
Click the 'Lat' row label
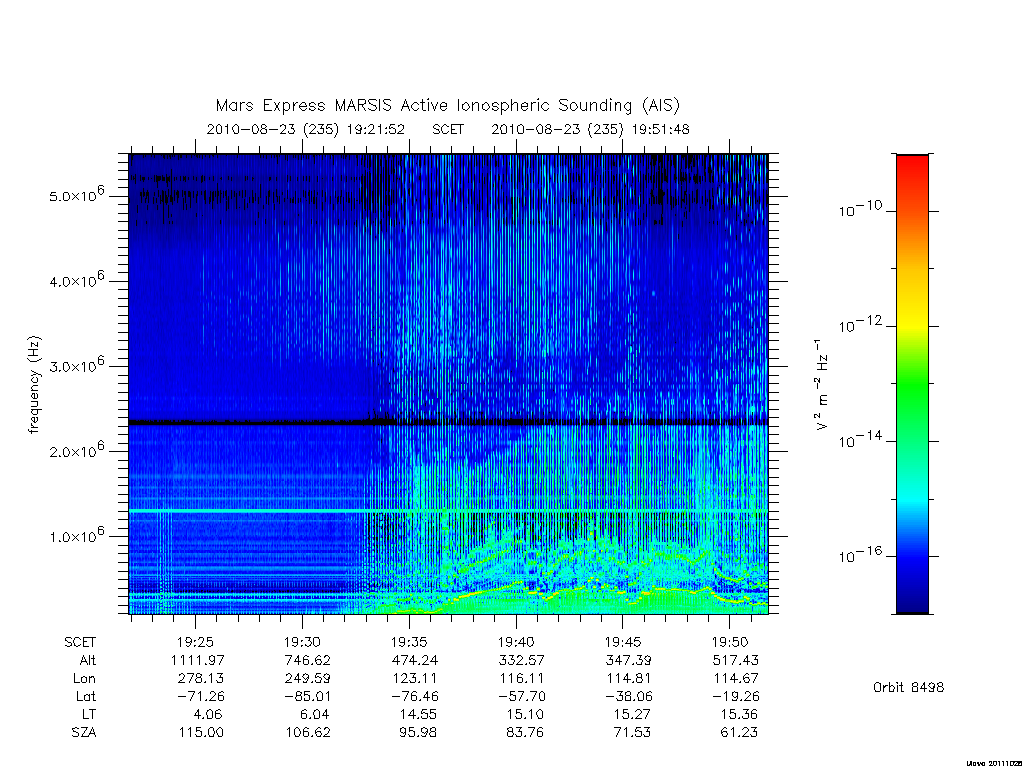pos(86,697)
